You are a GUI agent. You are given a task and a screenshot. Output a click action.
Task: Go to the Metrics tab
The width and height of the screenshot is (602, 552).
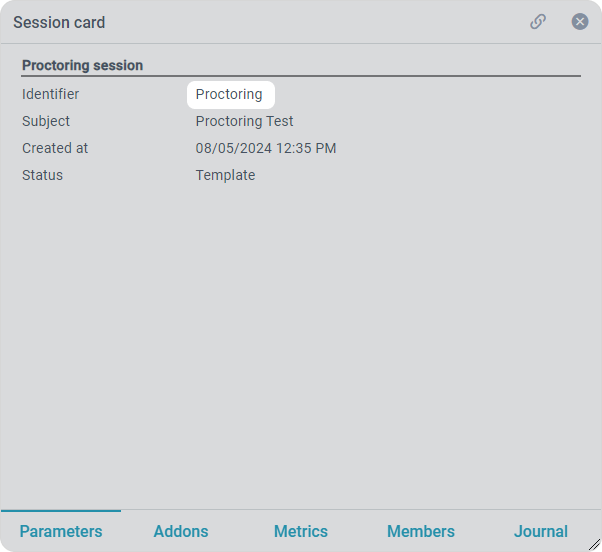click(x=301, y=531)
